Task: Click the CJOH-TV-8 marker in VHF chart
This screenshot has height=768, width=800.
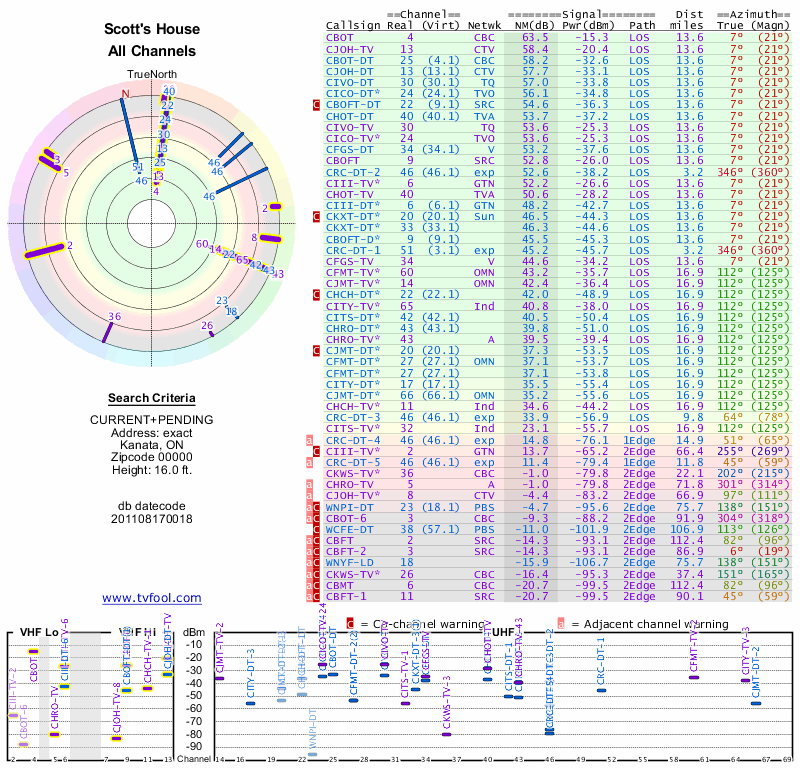Action: [x=117, y=738]
